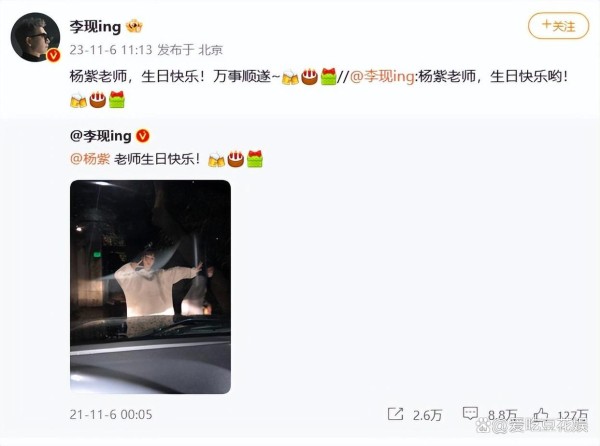Click the 发布于 北京 location text
600x446 pixels.
pyautogui.click(x=190, y=50)
